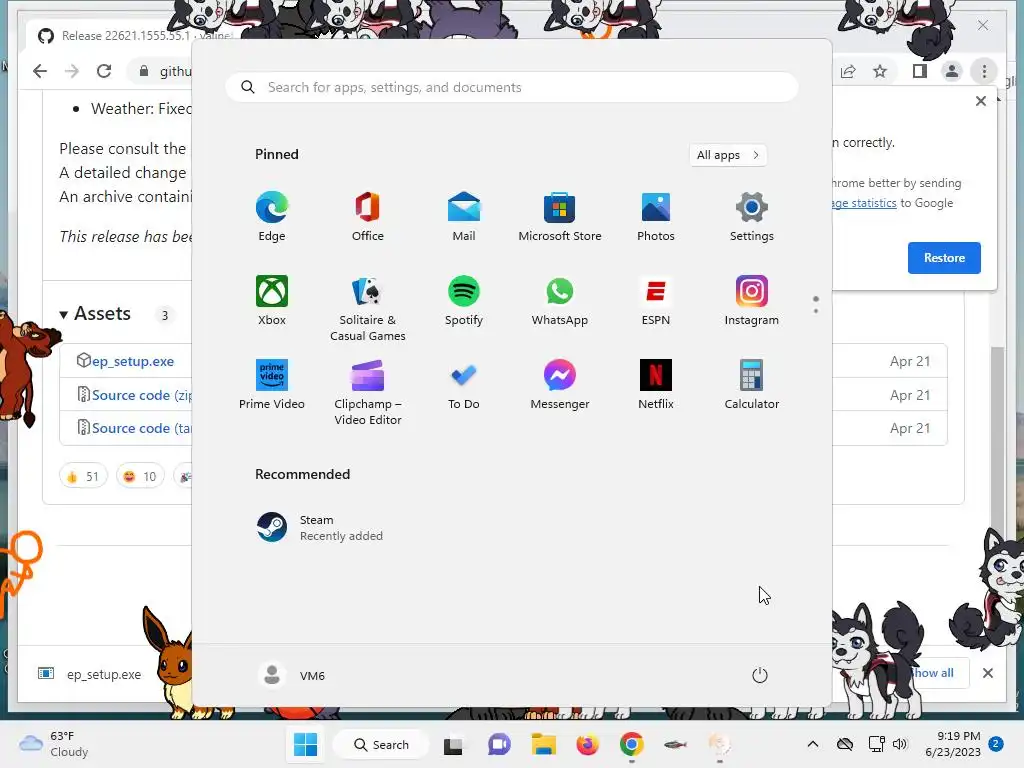Open the Chrome profile button

tap(952, 71)
